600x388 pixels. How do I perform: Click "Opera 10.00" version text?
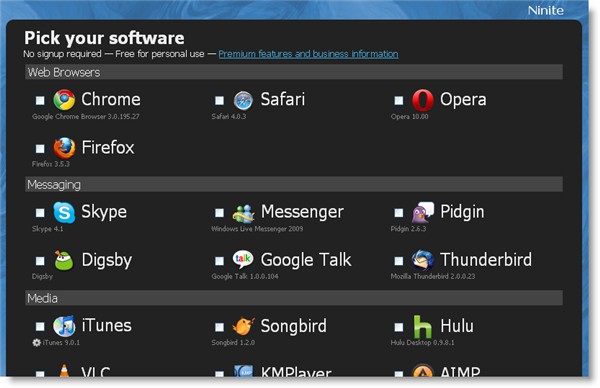[x=409, y=116]
